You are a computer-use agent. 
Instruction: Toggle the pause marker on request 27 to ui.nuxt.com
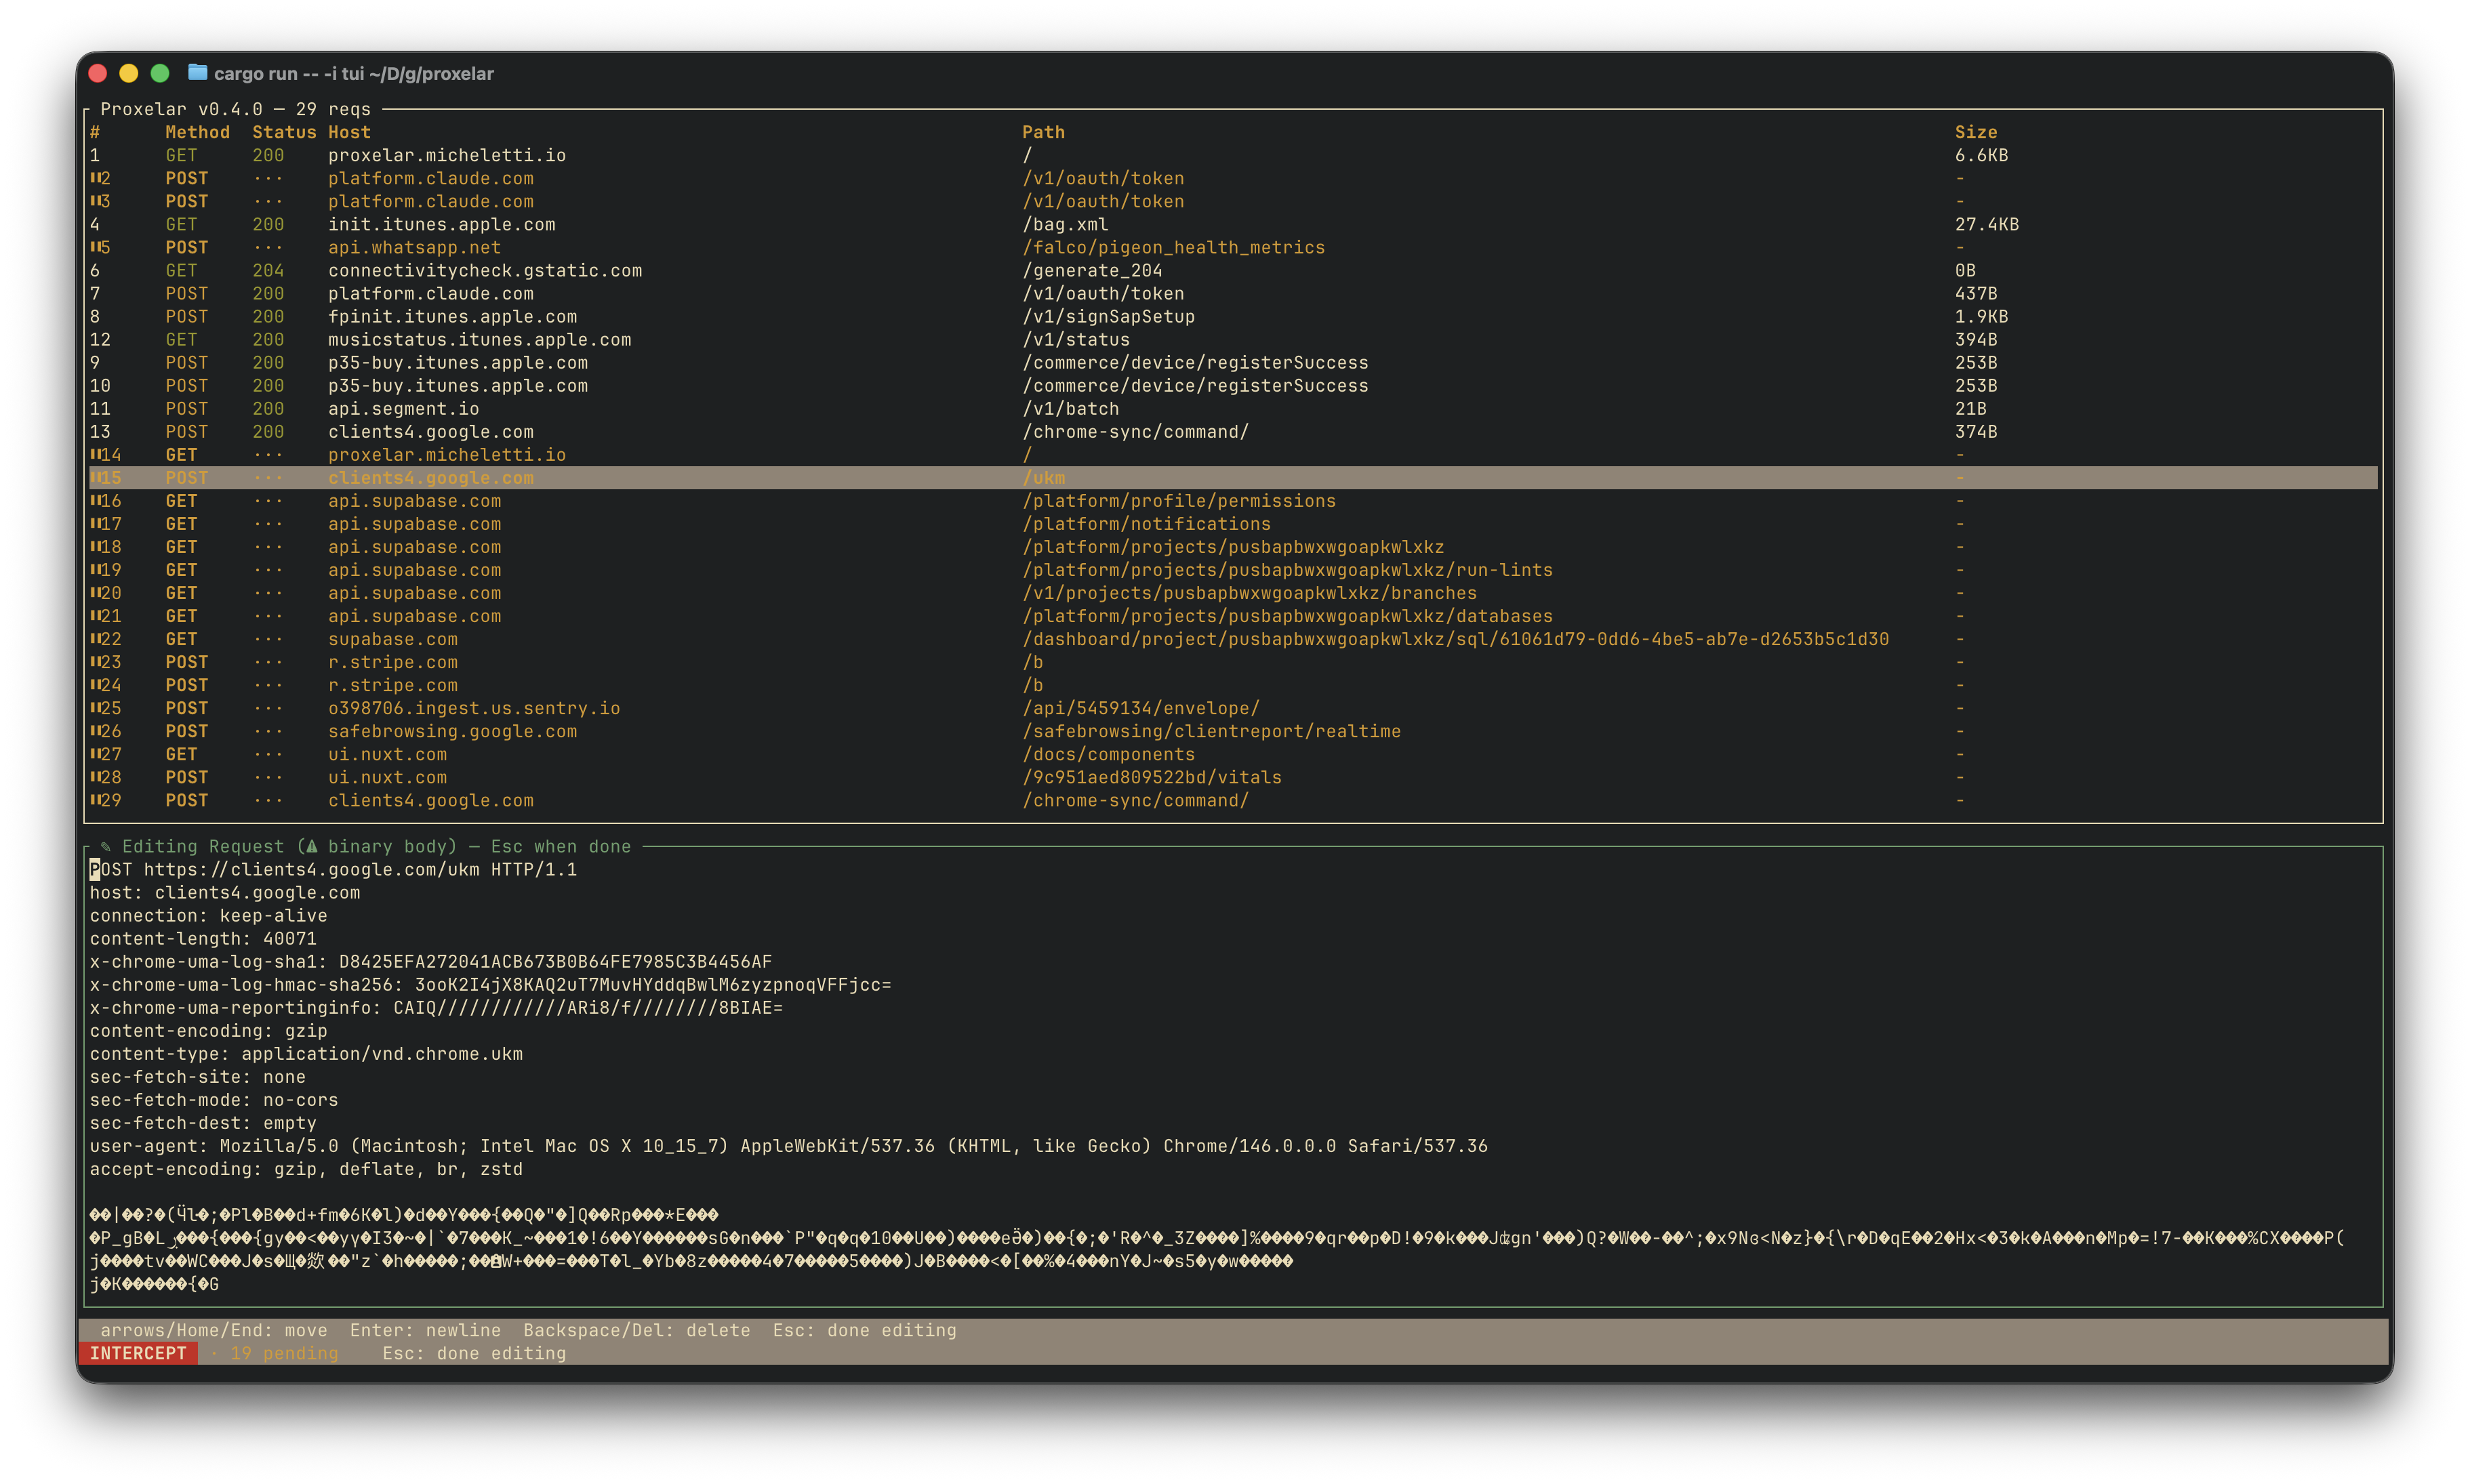95,754
